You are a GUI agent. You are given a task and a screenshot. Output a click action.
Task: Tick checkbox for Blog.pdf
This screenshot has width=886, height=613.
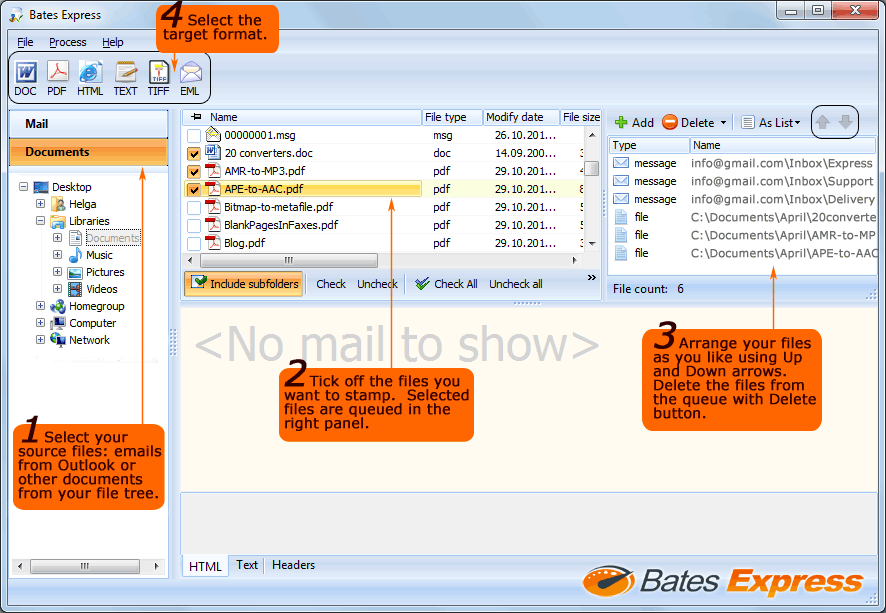[x=194, y=244]
